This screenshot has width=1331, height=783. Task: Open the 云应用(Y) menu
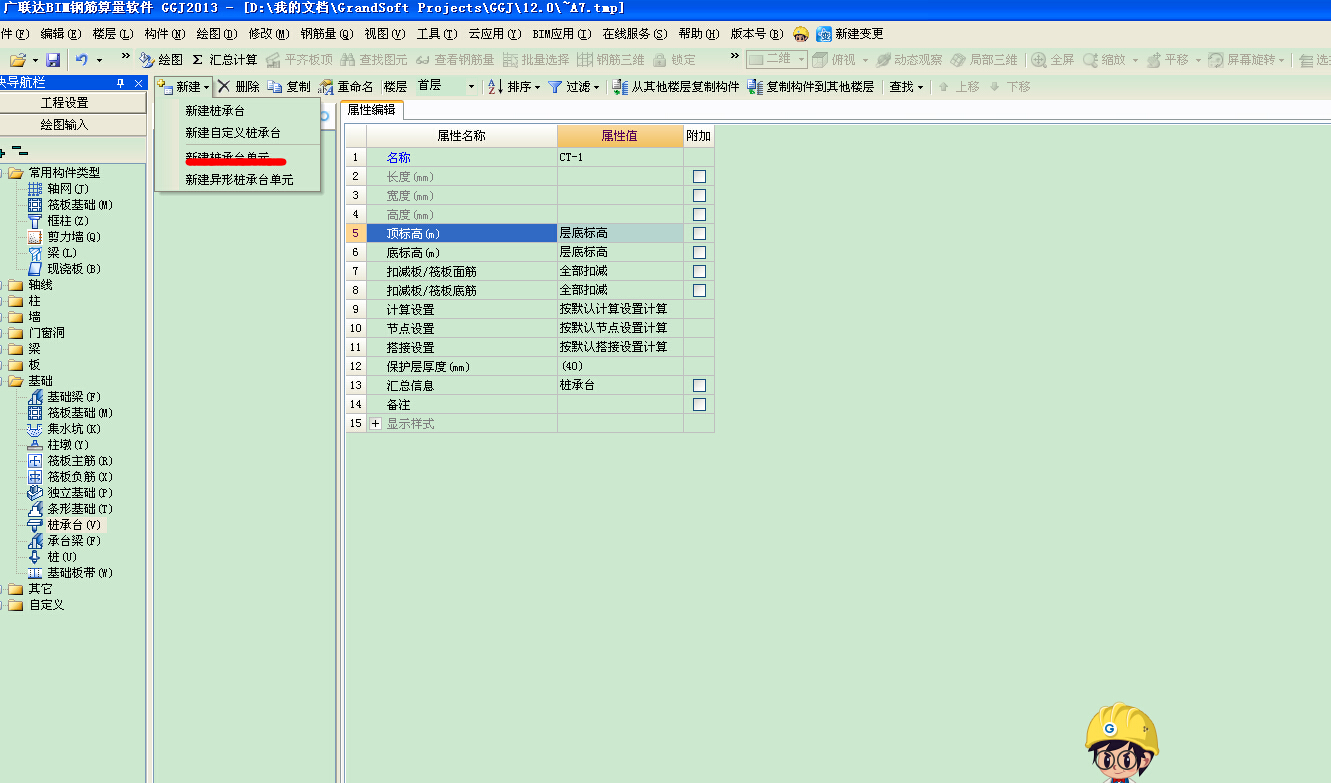495,33
